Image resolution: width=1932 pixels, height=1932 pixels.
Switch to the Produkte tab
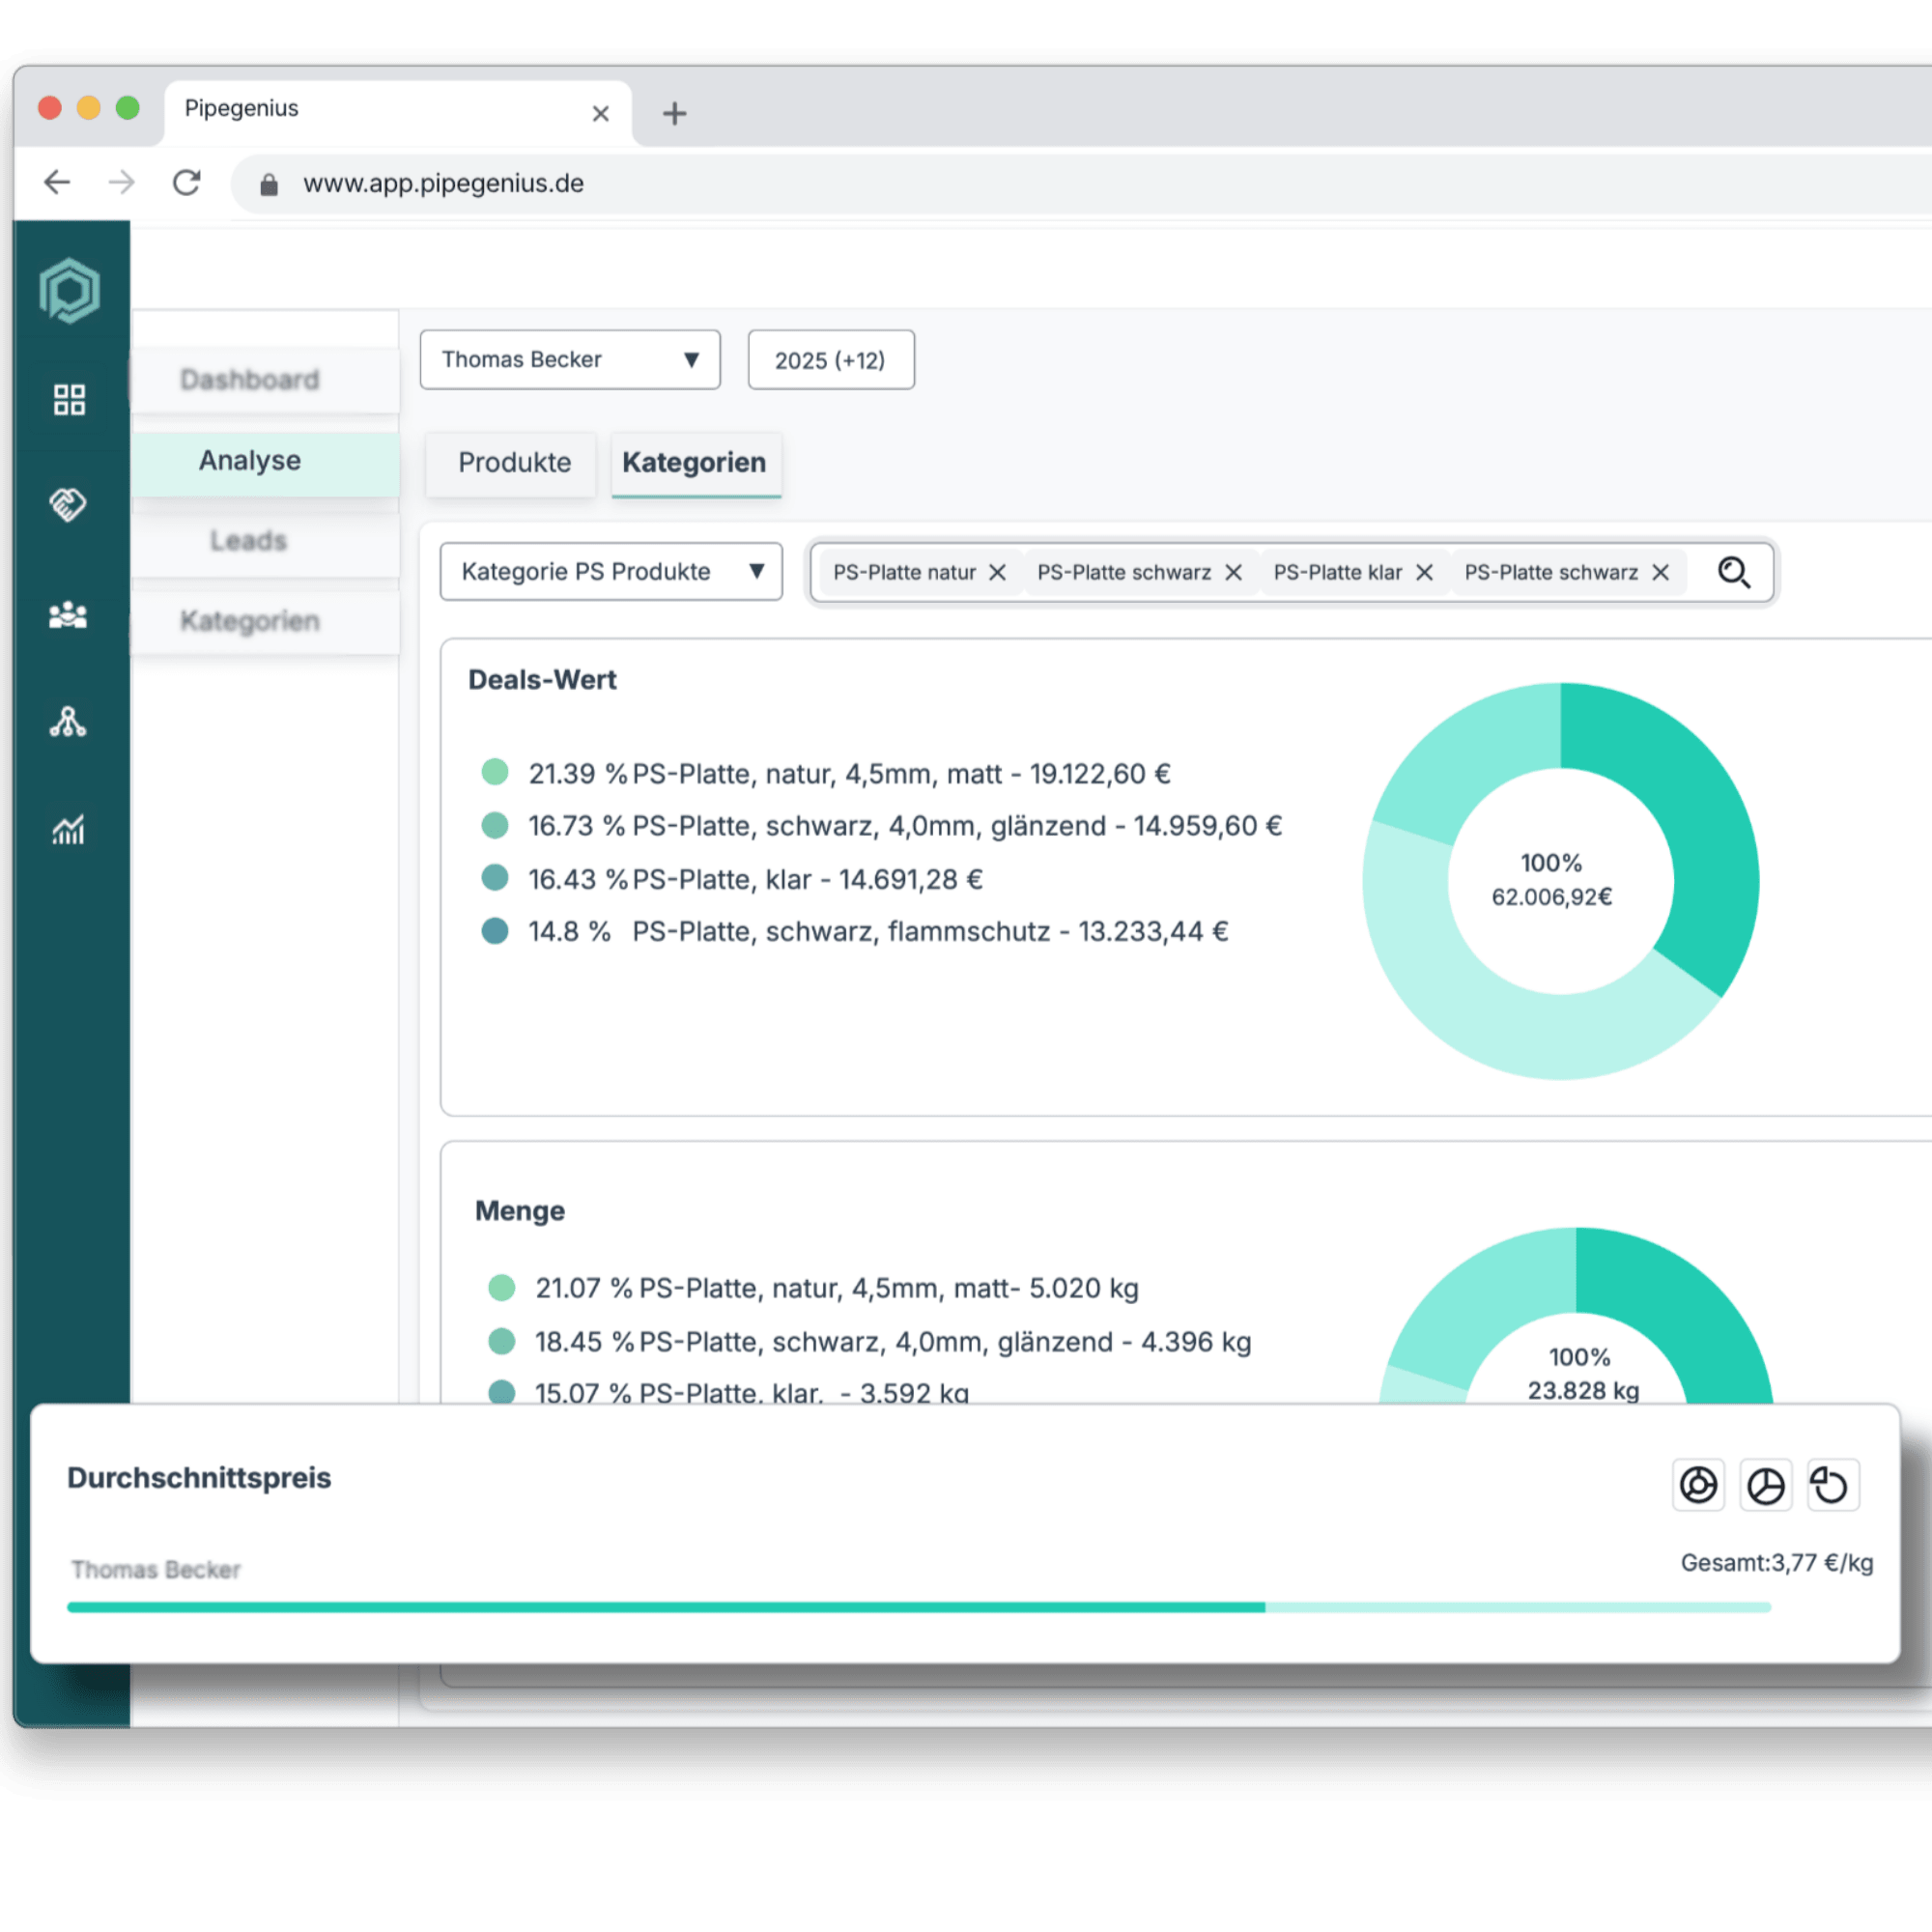514,463
